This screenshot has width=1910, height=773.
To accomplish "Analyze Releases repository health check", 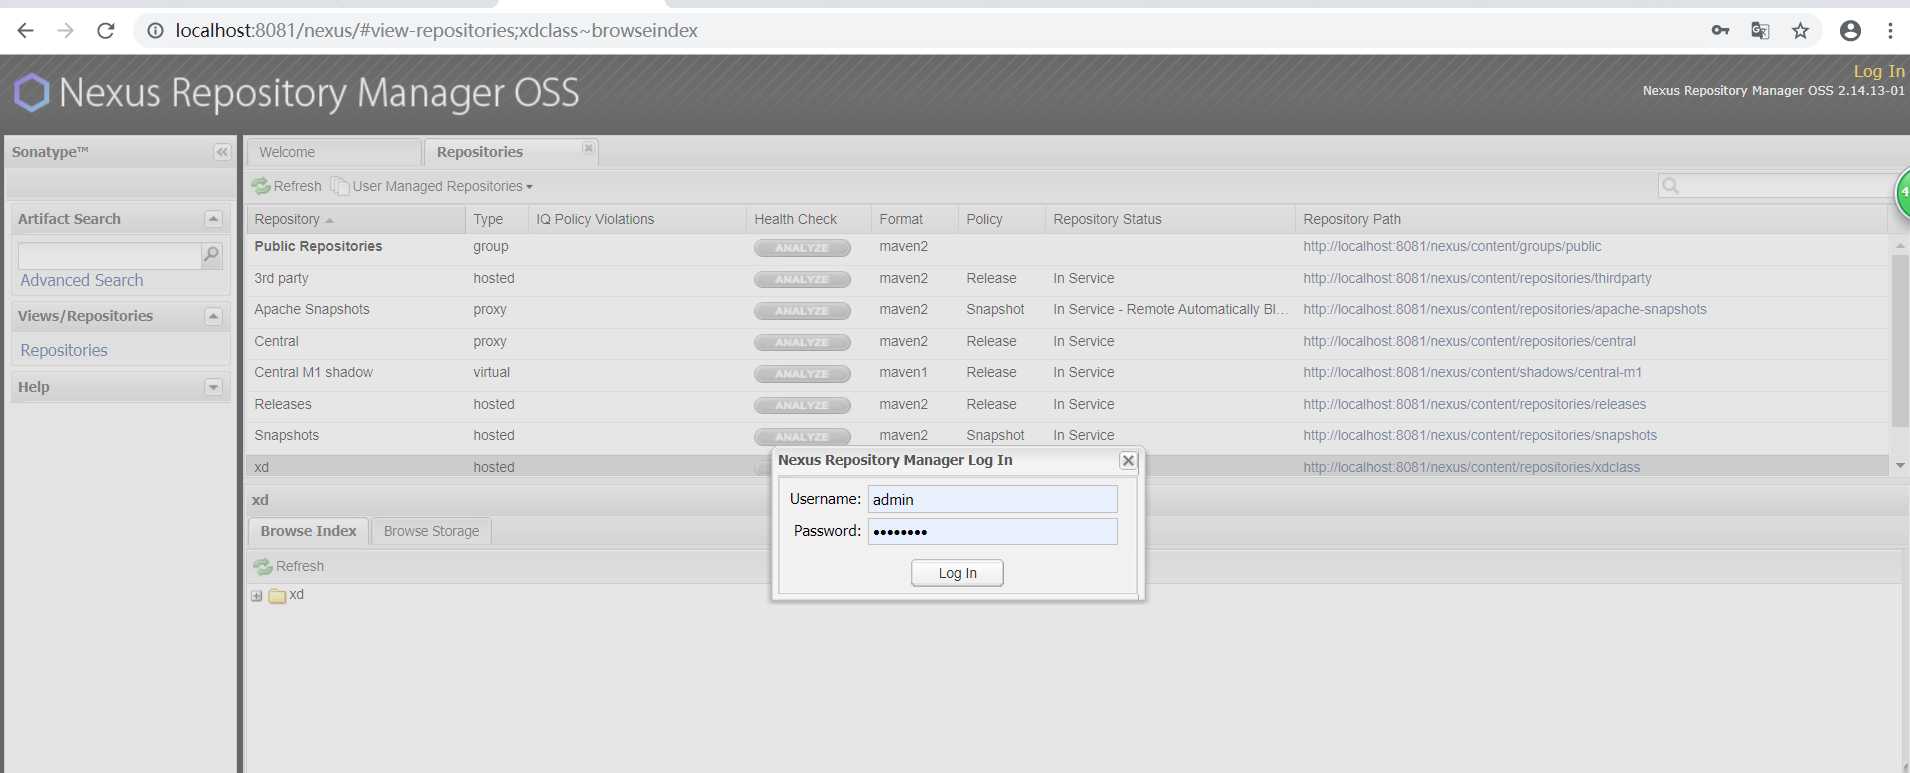I will [802, 406].
